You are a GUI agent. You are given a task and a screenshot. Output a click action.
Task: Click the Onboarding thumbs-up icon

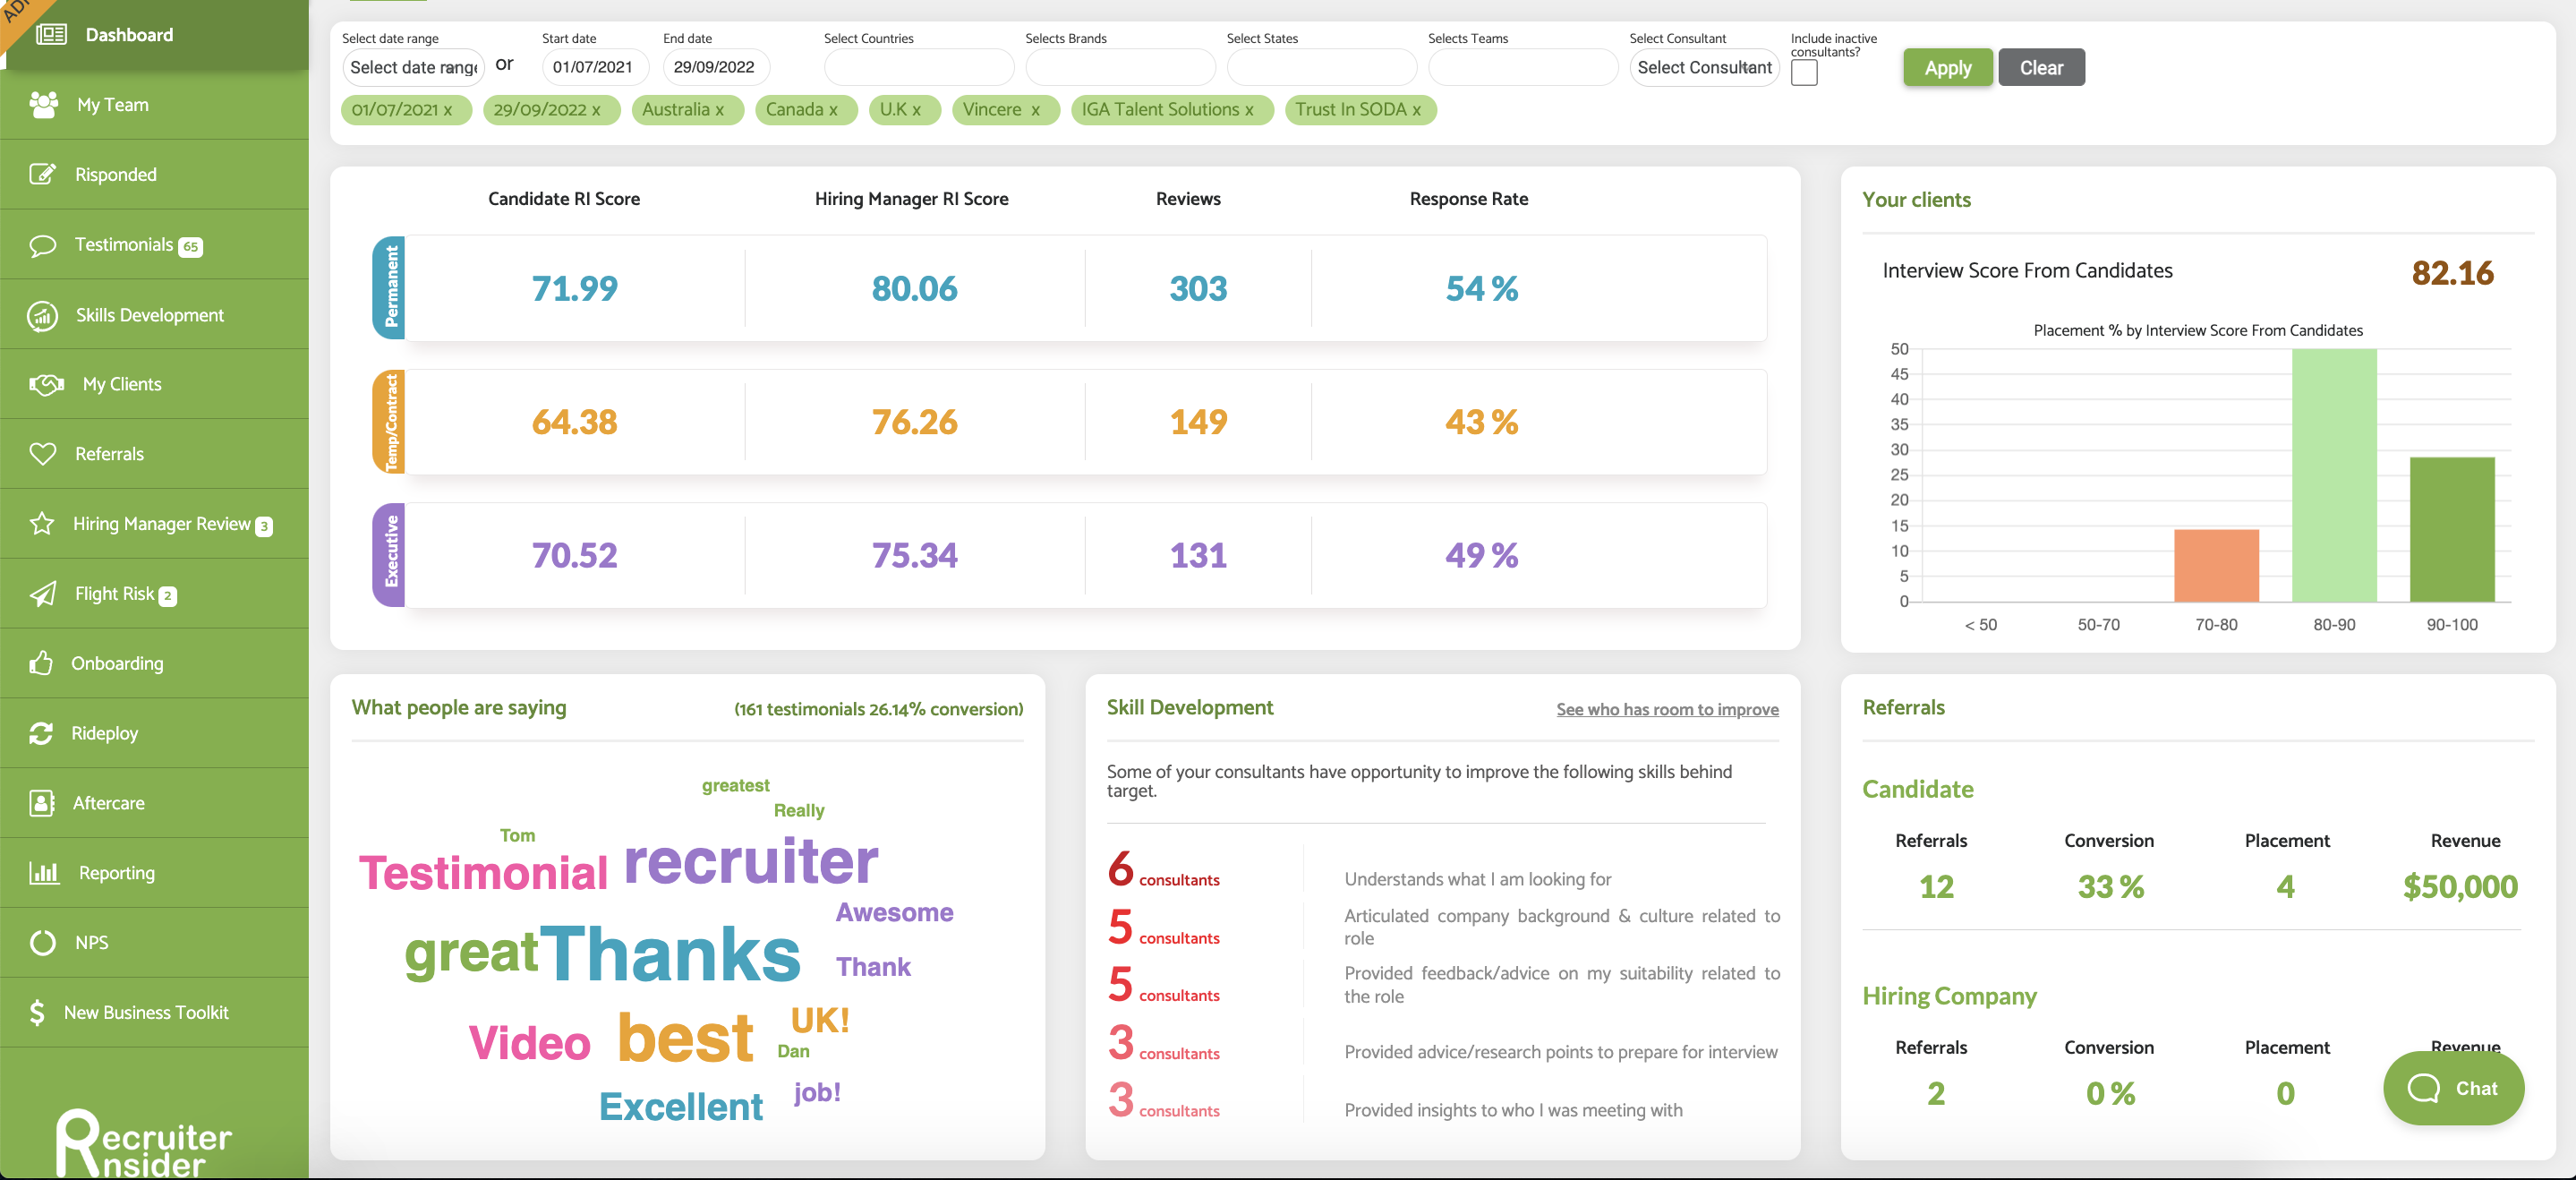tap(40, 663)
